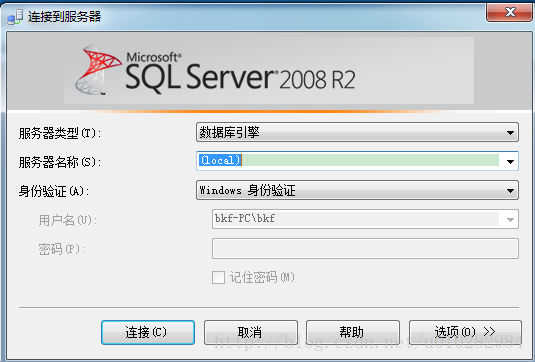Click the 服务器类型(T) label
Screen dimensions: 535x362
click(60, 133)
